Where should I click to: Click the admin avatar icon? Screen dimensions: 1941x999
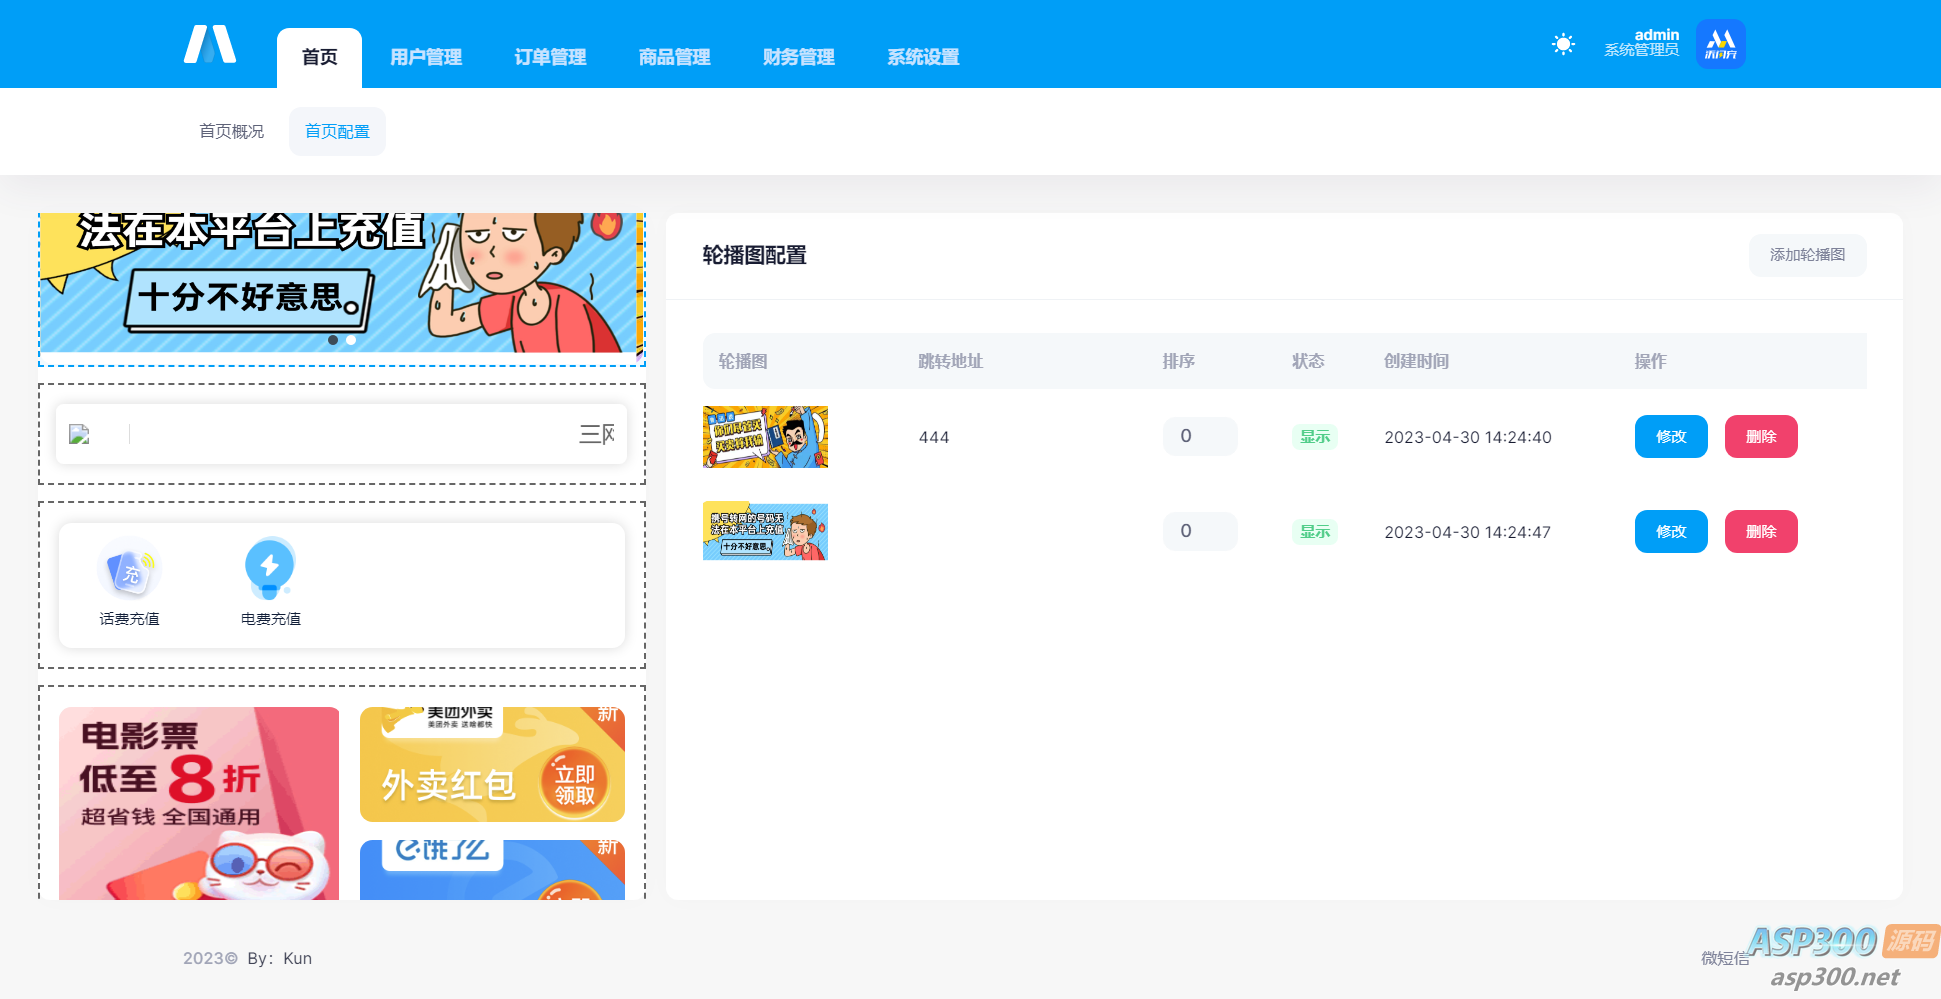1720,44
